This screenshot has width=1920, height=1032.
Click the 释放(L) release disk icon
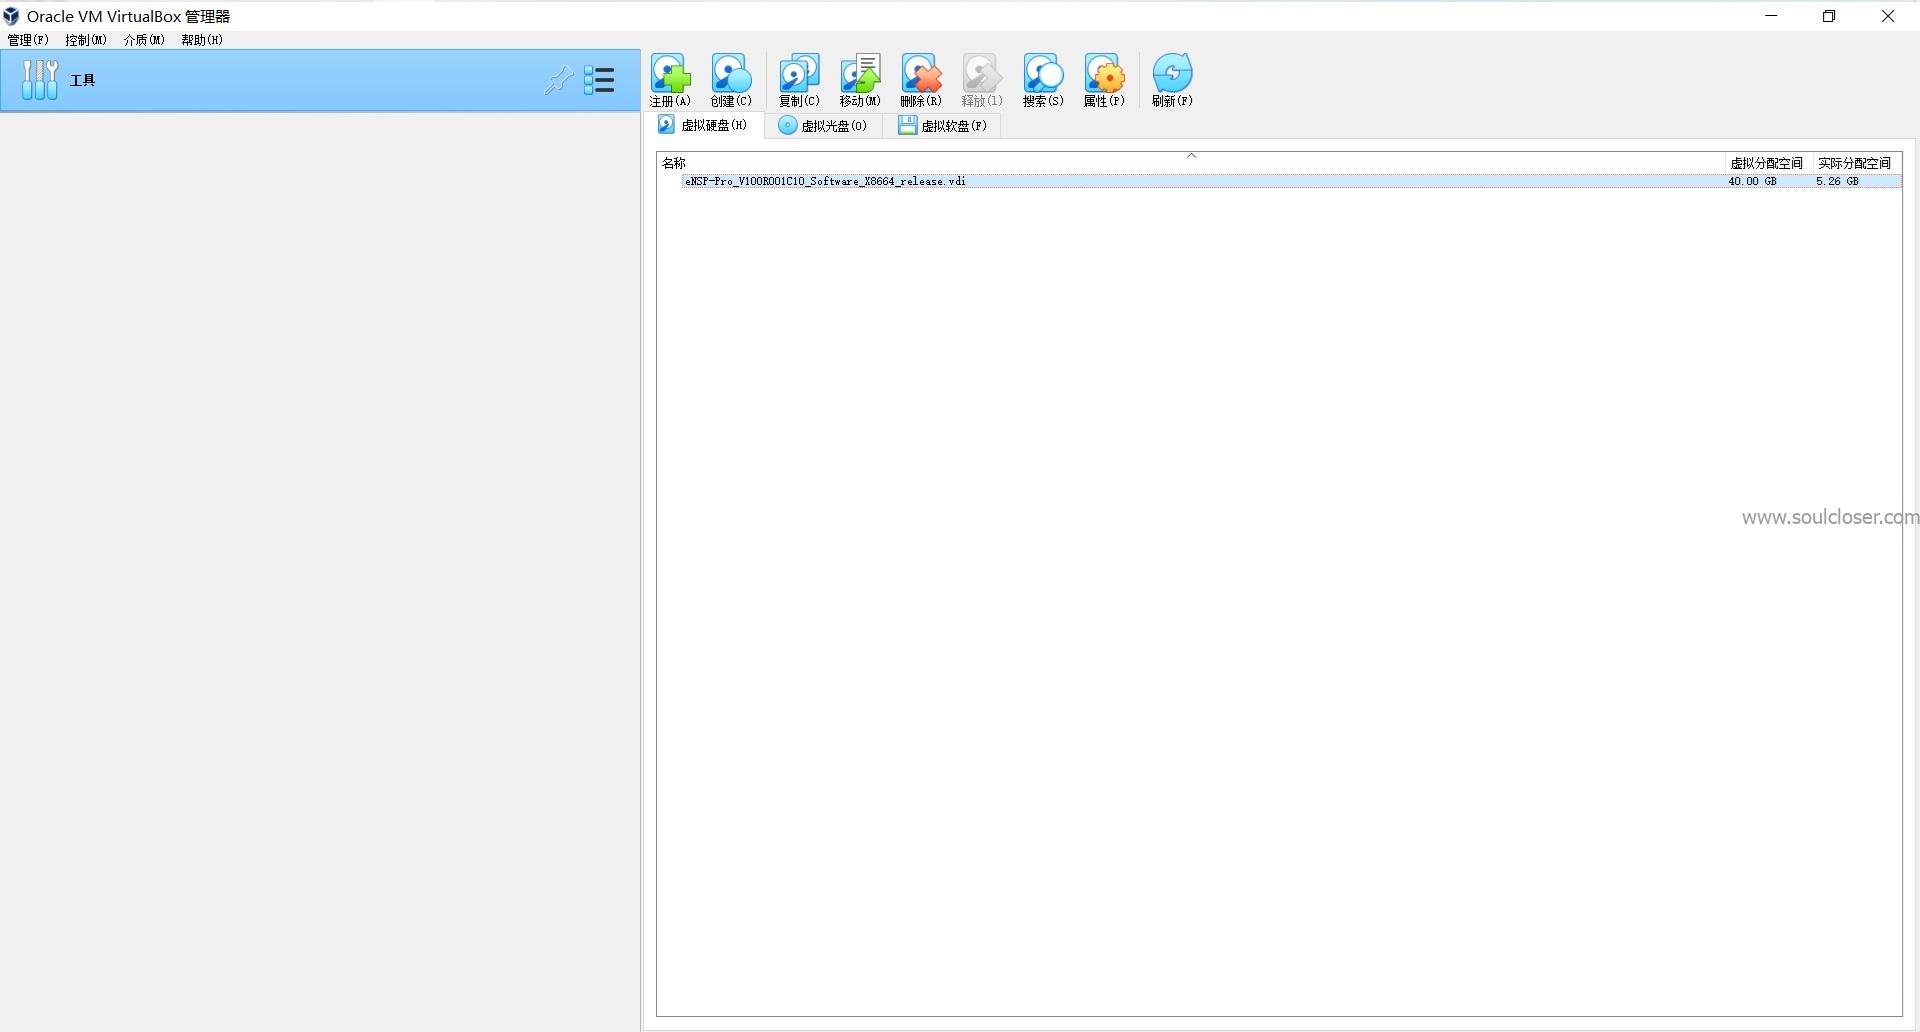[x=982, y=80]
